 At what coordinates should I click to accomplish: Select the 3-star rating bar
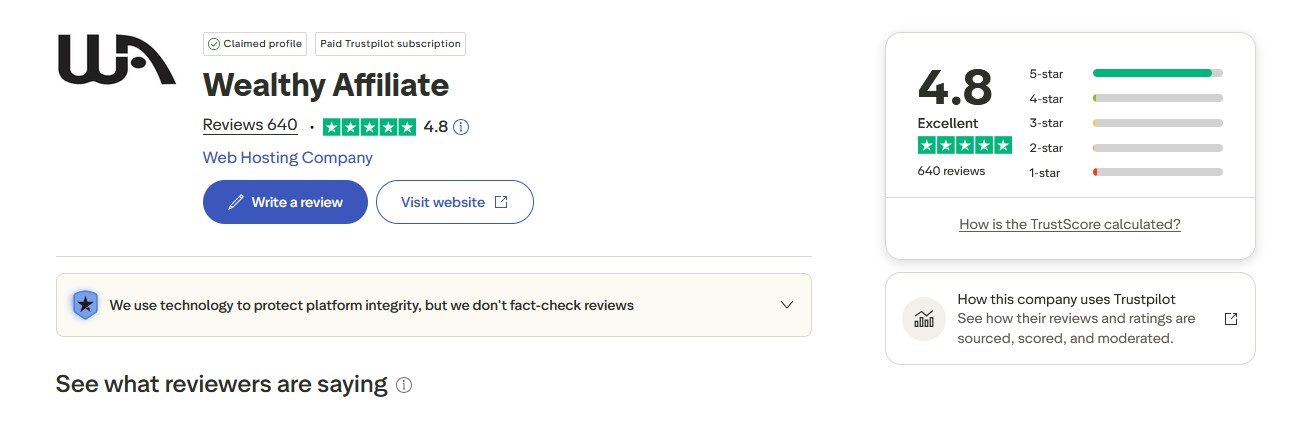point(1157,123)
